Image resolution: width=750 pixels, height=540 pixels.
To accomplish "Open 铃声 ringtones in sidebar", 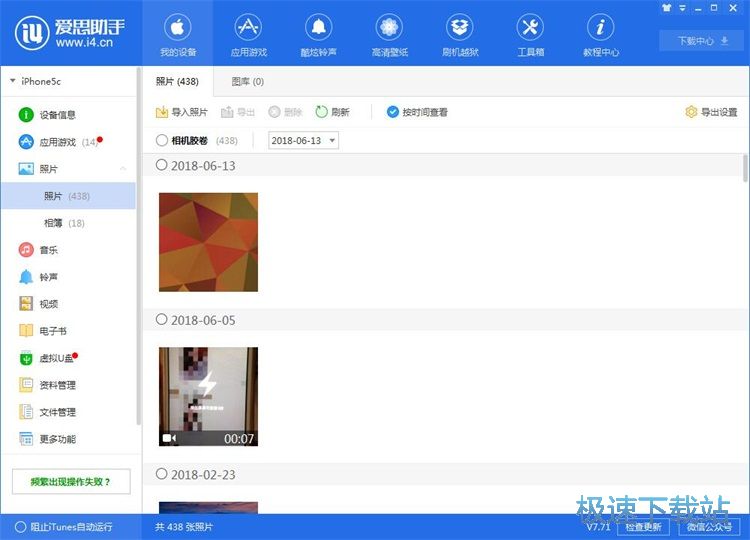I will click(38, 277).
